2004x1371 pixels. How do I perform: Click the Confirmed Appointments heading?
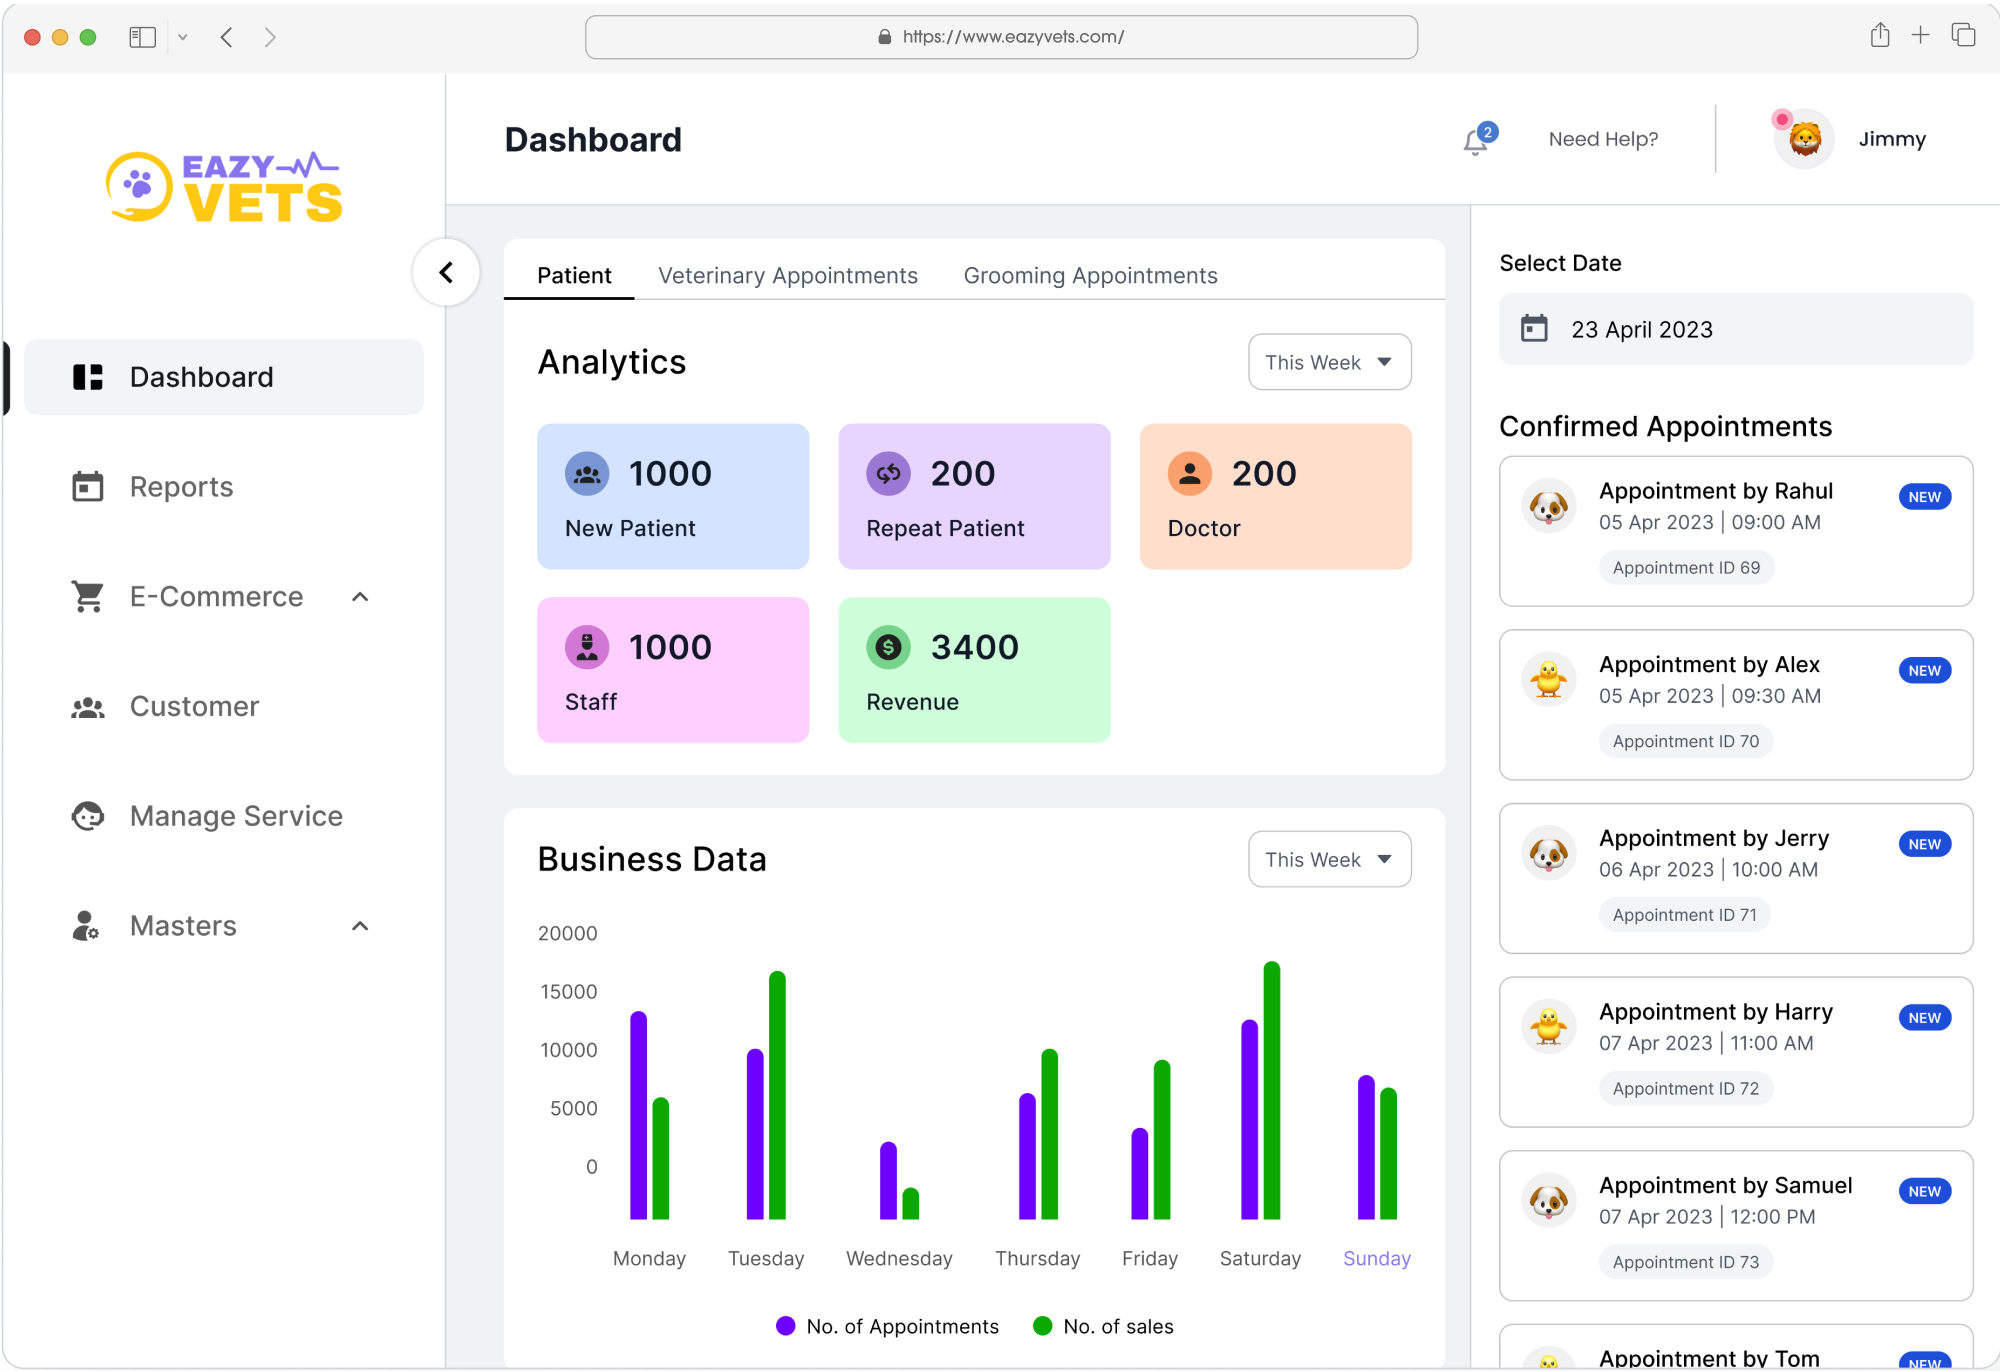click(1666, 426)
